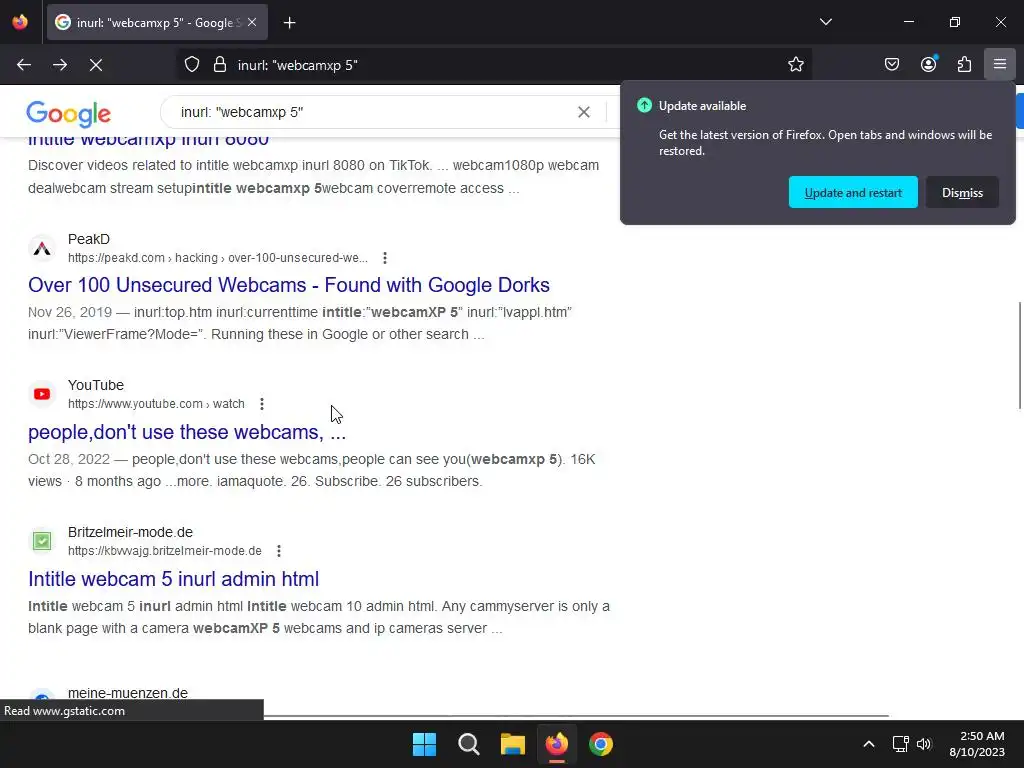The width and height of the screenshot is (1024, 768).
Task: Click the 'Update available' notification heading
Action: tap(702, 106)
